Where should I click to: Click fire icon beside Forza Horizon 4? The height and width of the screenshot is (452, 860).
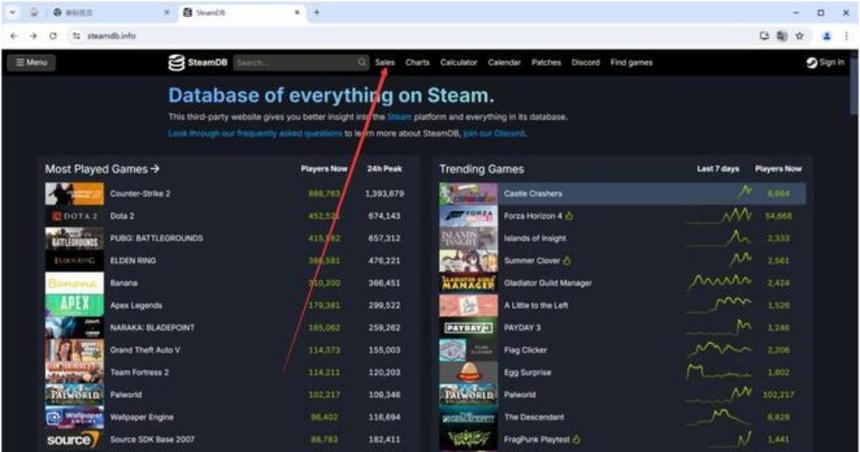pos(569,216)
